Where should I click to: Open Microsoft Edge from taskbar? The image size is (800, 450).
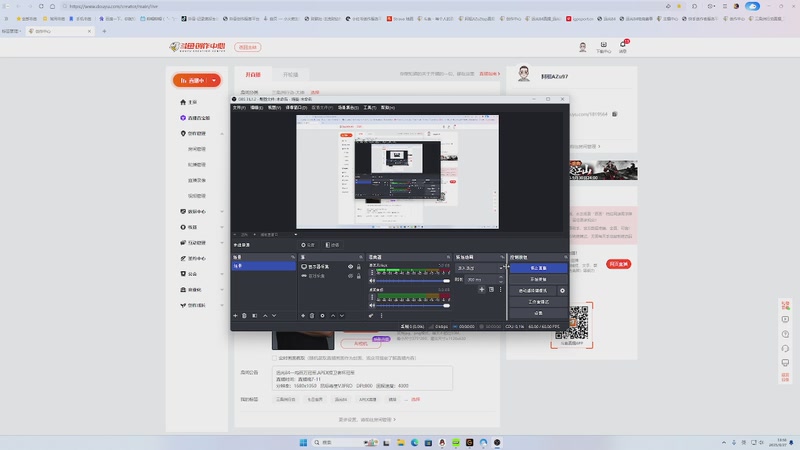pos(414,442)
